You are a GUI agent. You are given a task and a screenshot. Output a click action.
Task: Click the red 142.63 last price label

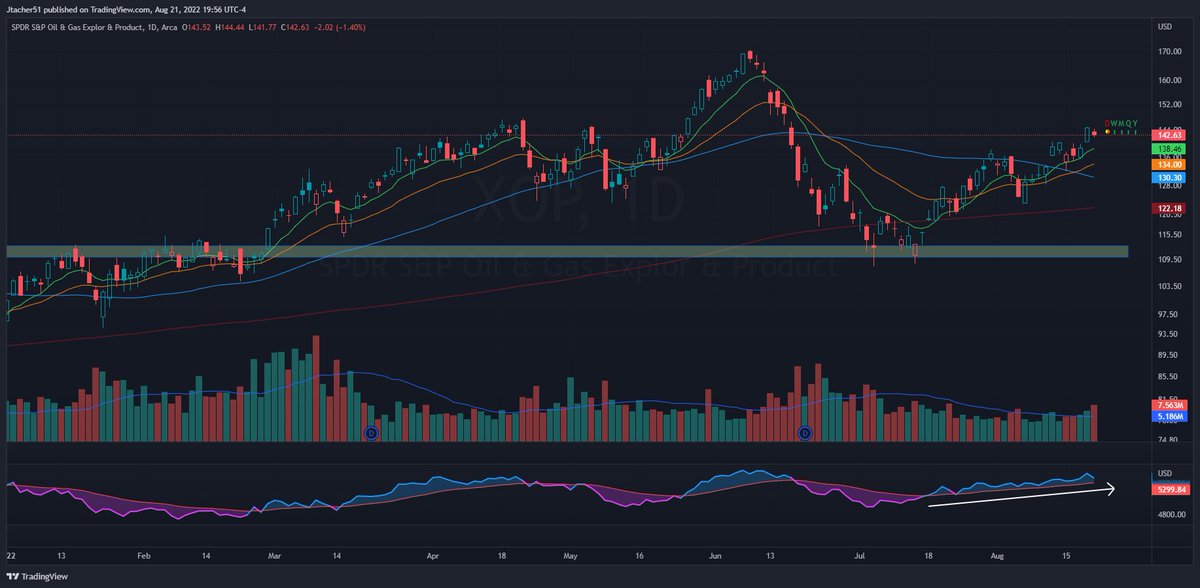1170,134
